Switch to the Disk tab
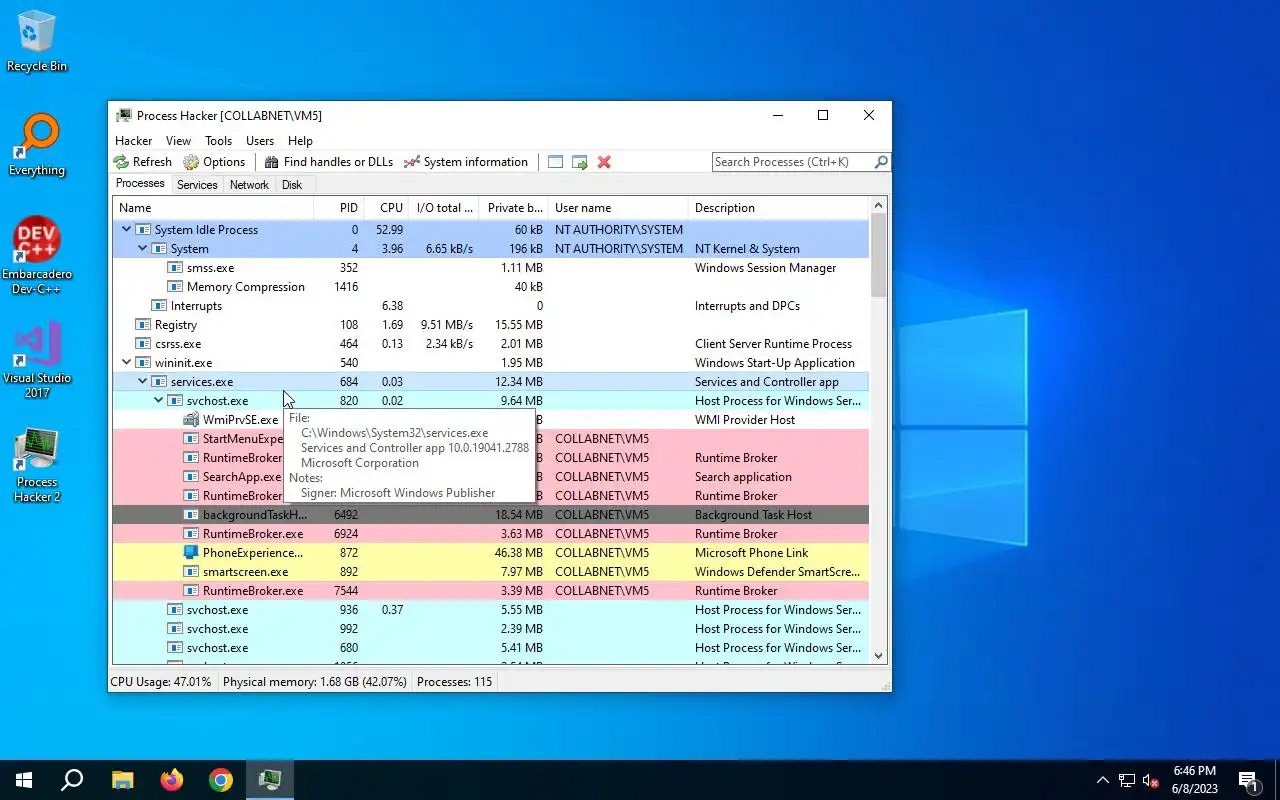The image size is (1280, 800). point(292,185)
